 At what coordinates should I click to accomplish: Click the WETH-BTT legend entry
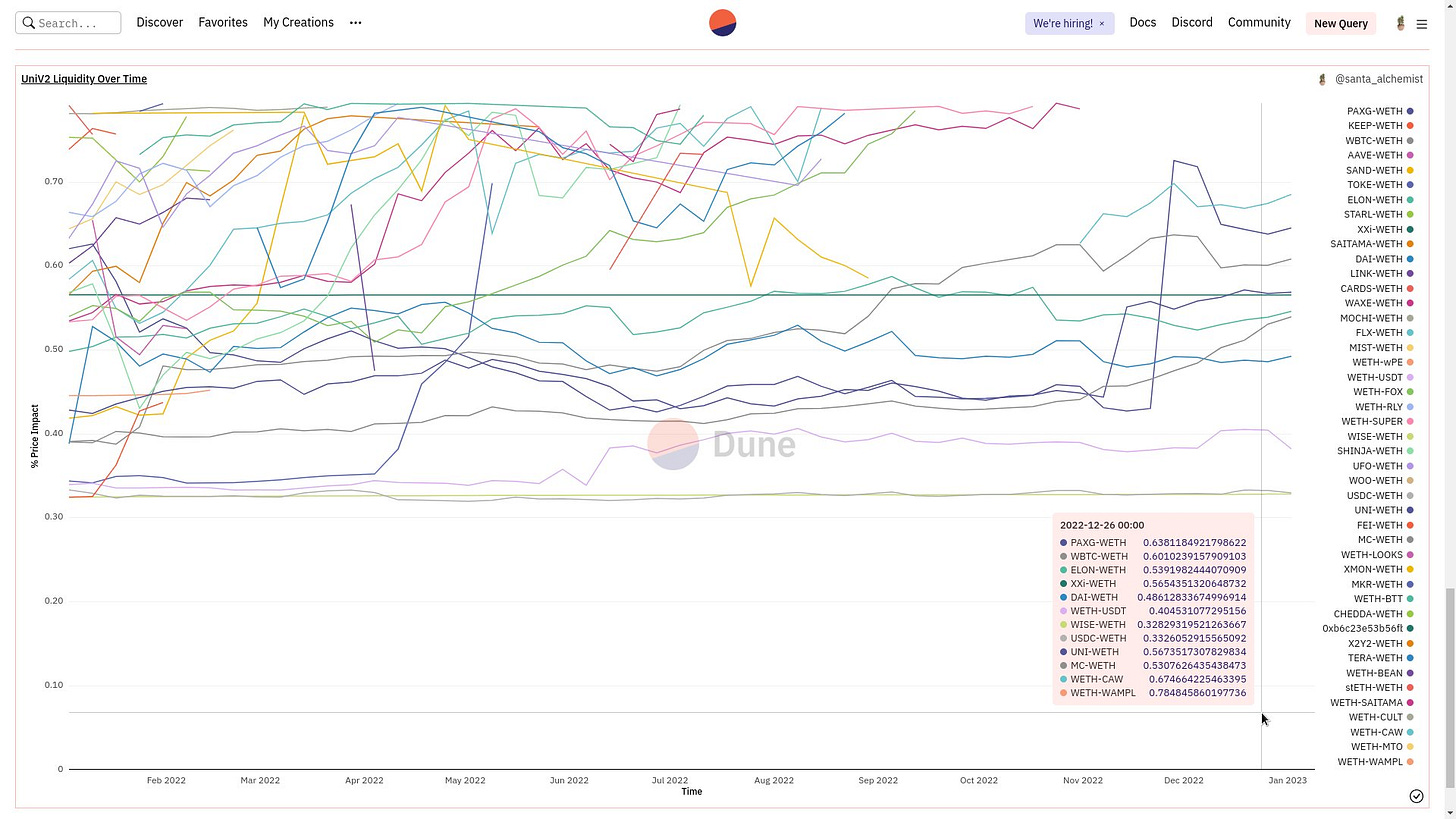point(1383,599)
